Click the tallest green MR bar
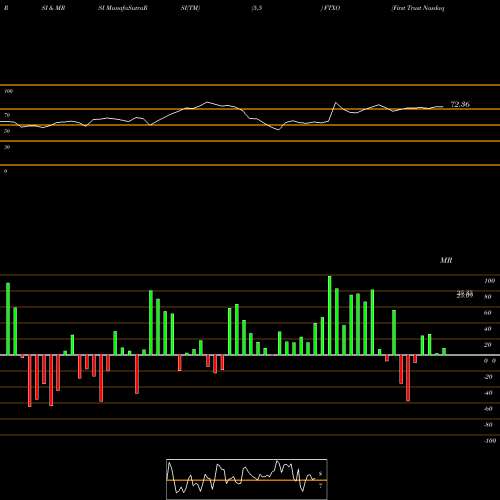This screenshot has height=500, width=500. [330, 315]
